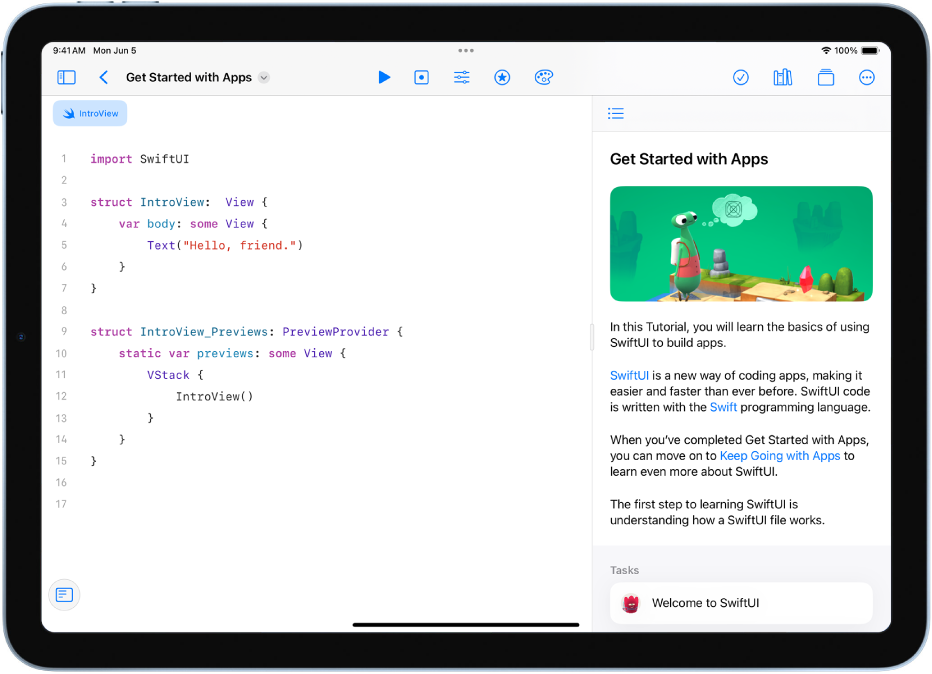
Task: Click the "Hello, friend." string in code
Action: pyautogui.click(x=240, y=245)
